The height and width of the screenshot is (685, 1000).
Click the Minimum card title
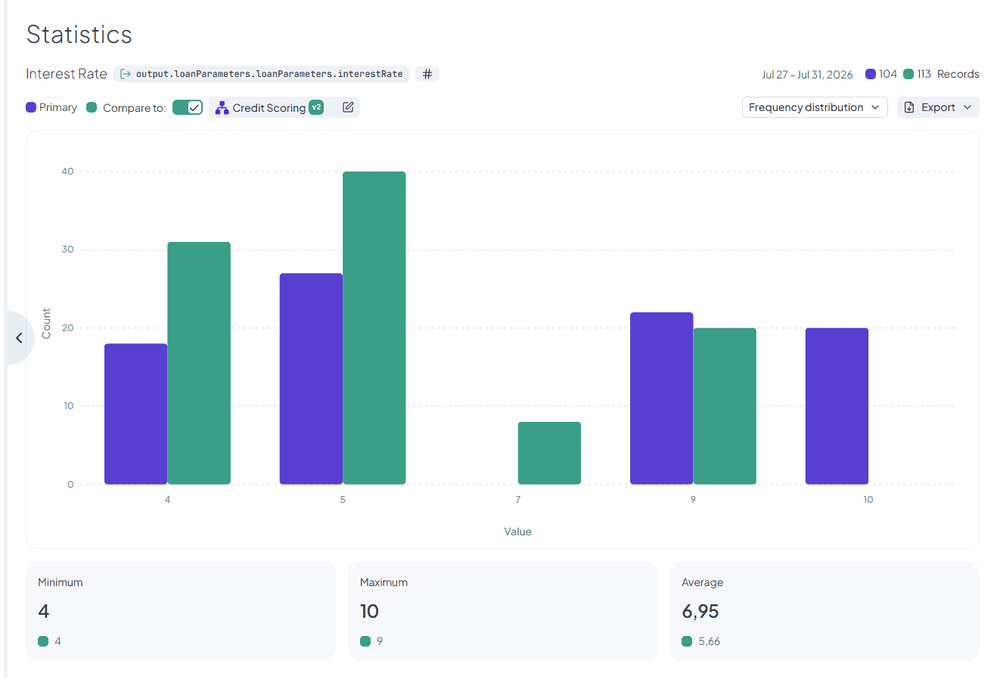coord(60,582)
